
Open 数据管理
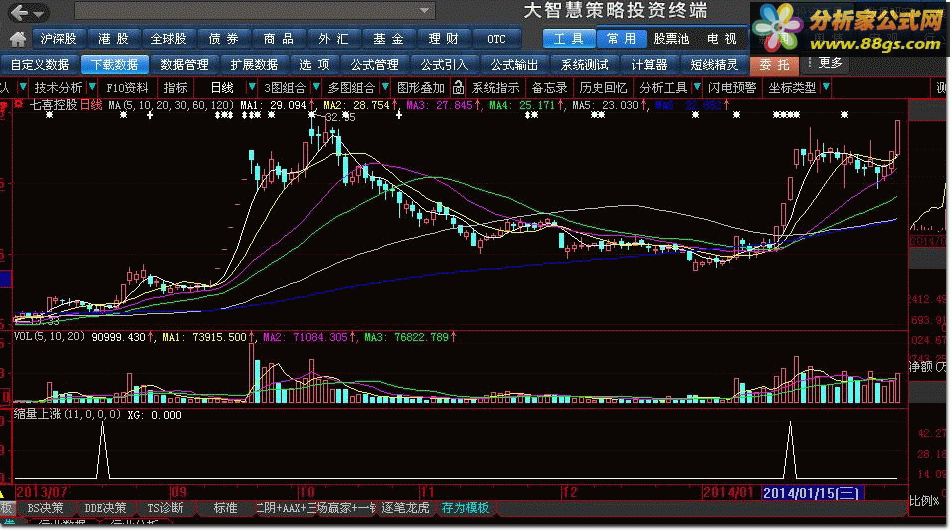(185, 64)
